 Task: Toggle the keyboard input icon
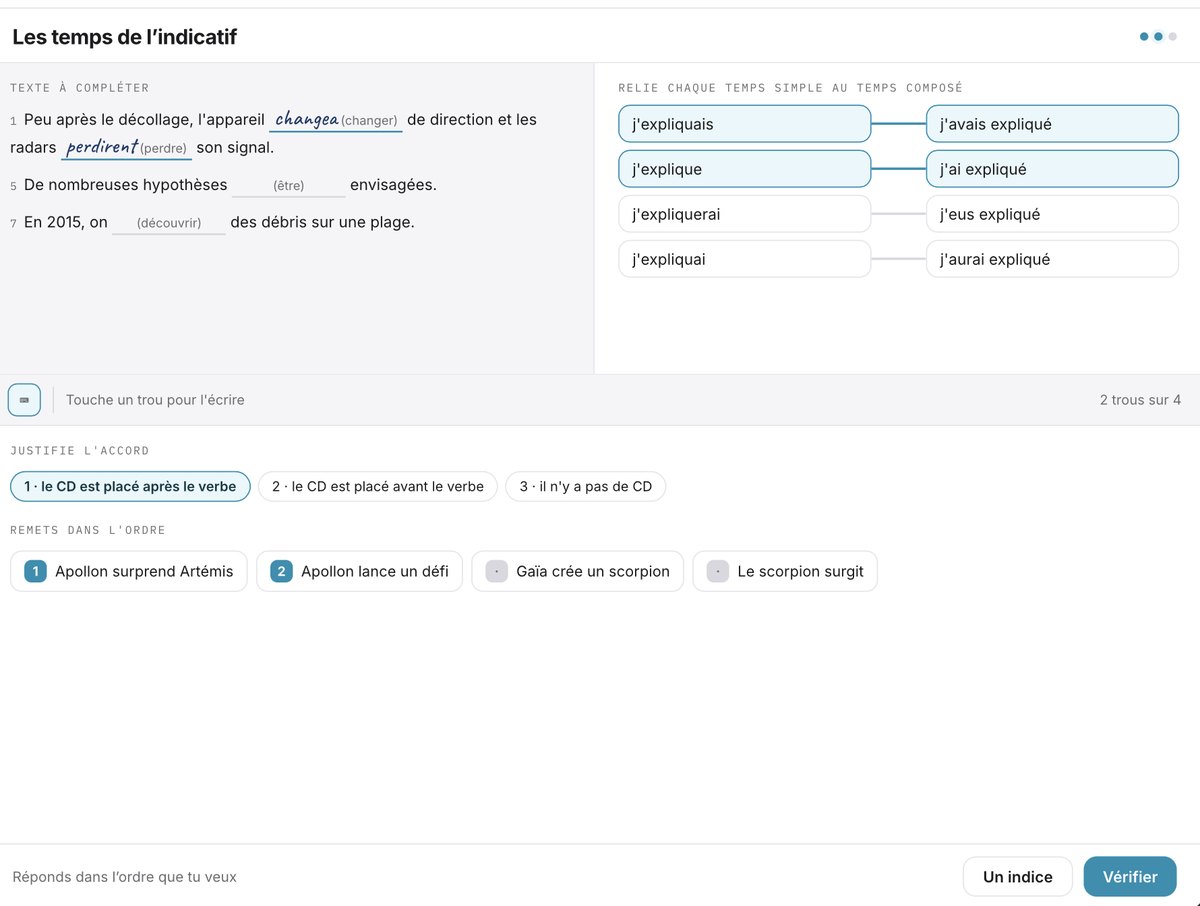[24, 400]
